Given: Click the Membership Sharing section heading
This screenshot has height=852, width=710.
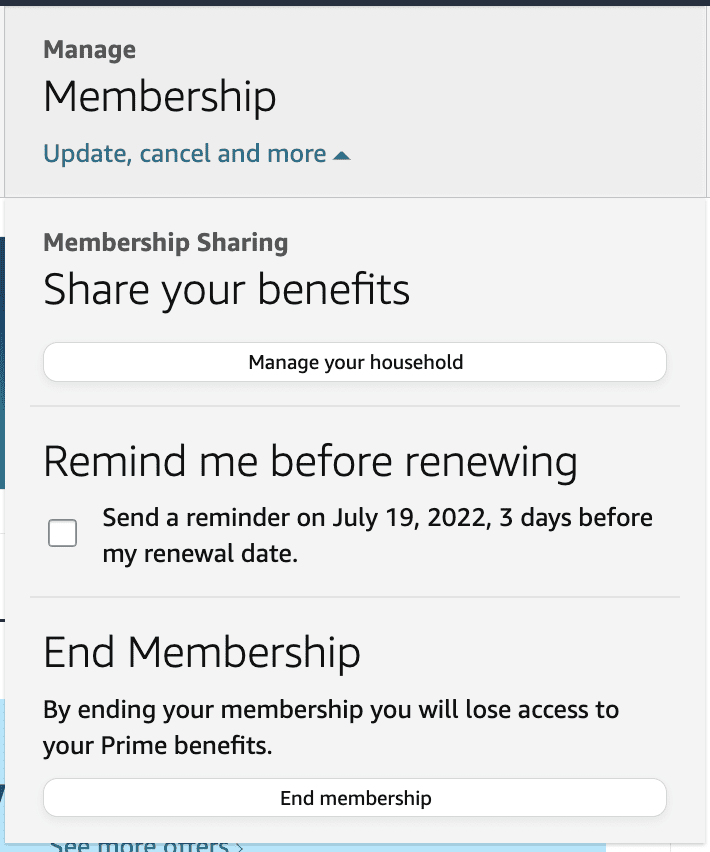Looking at the screenshot, I should coord(165,243).
